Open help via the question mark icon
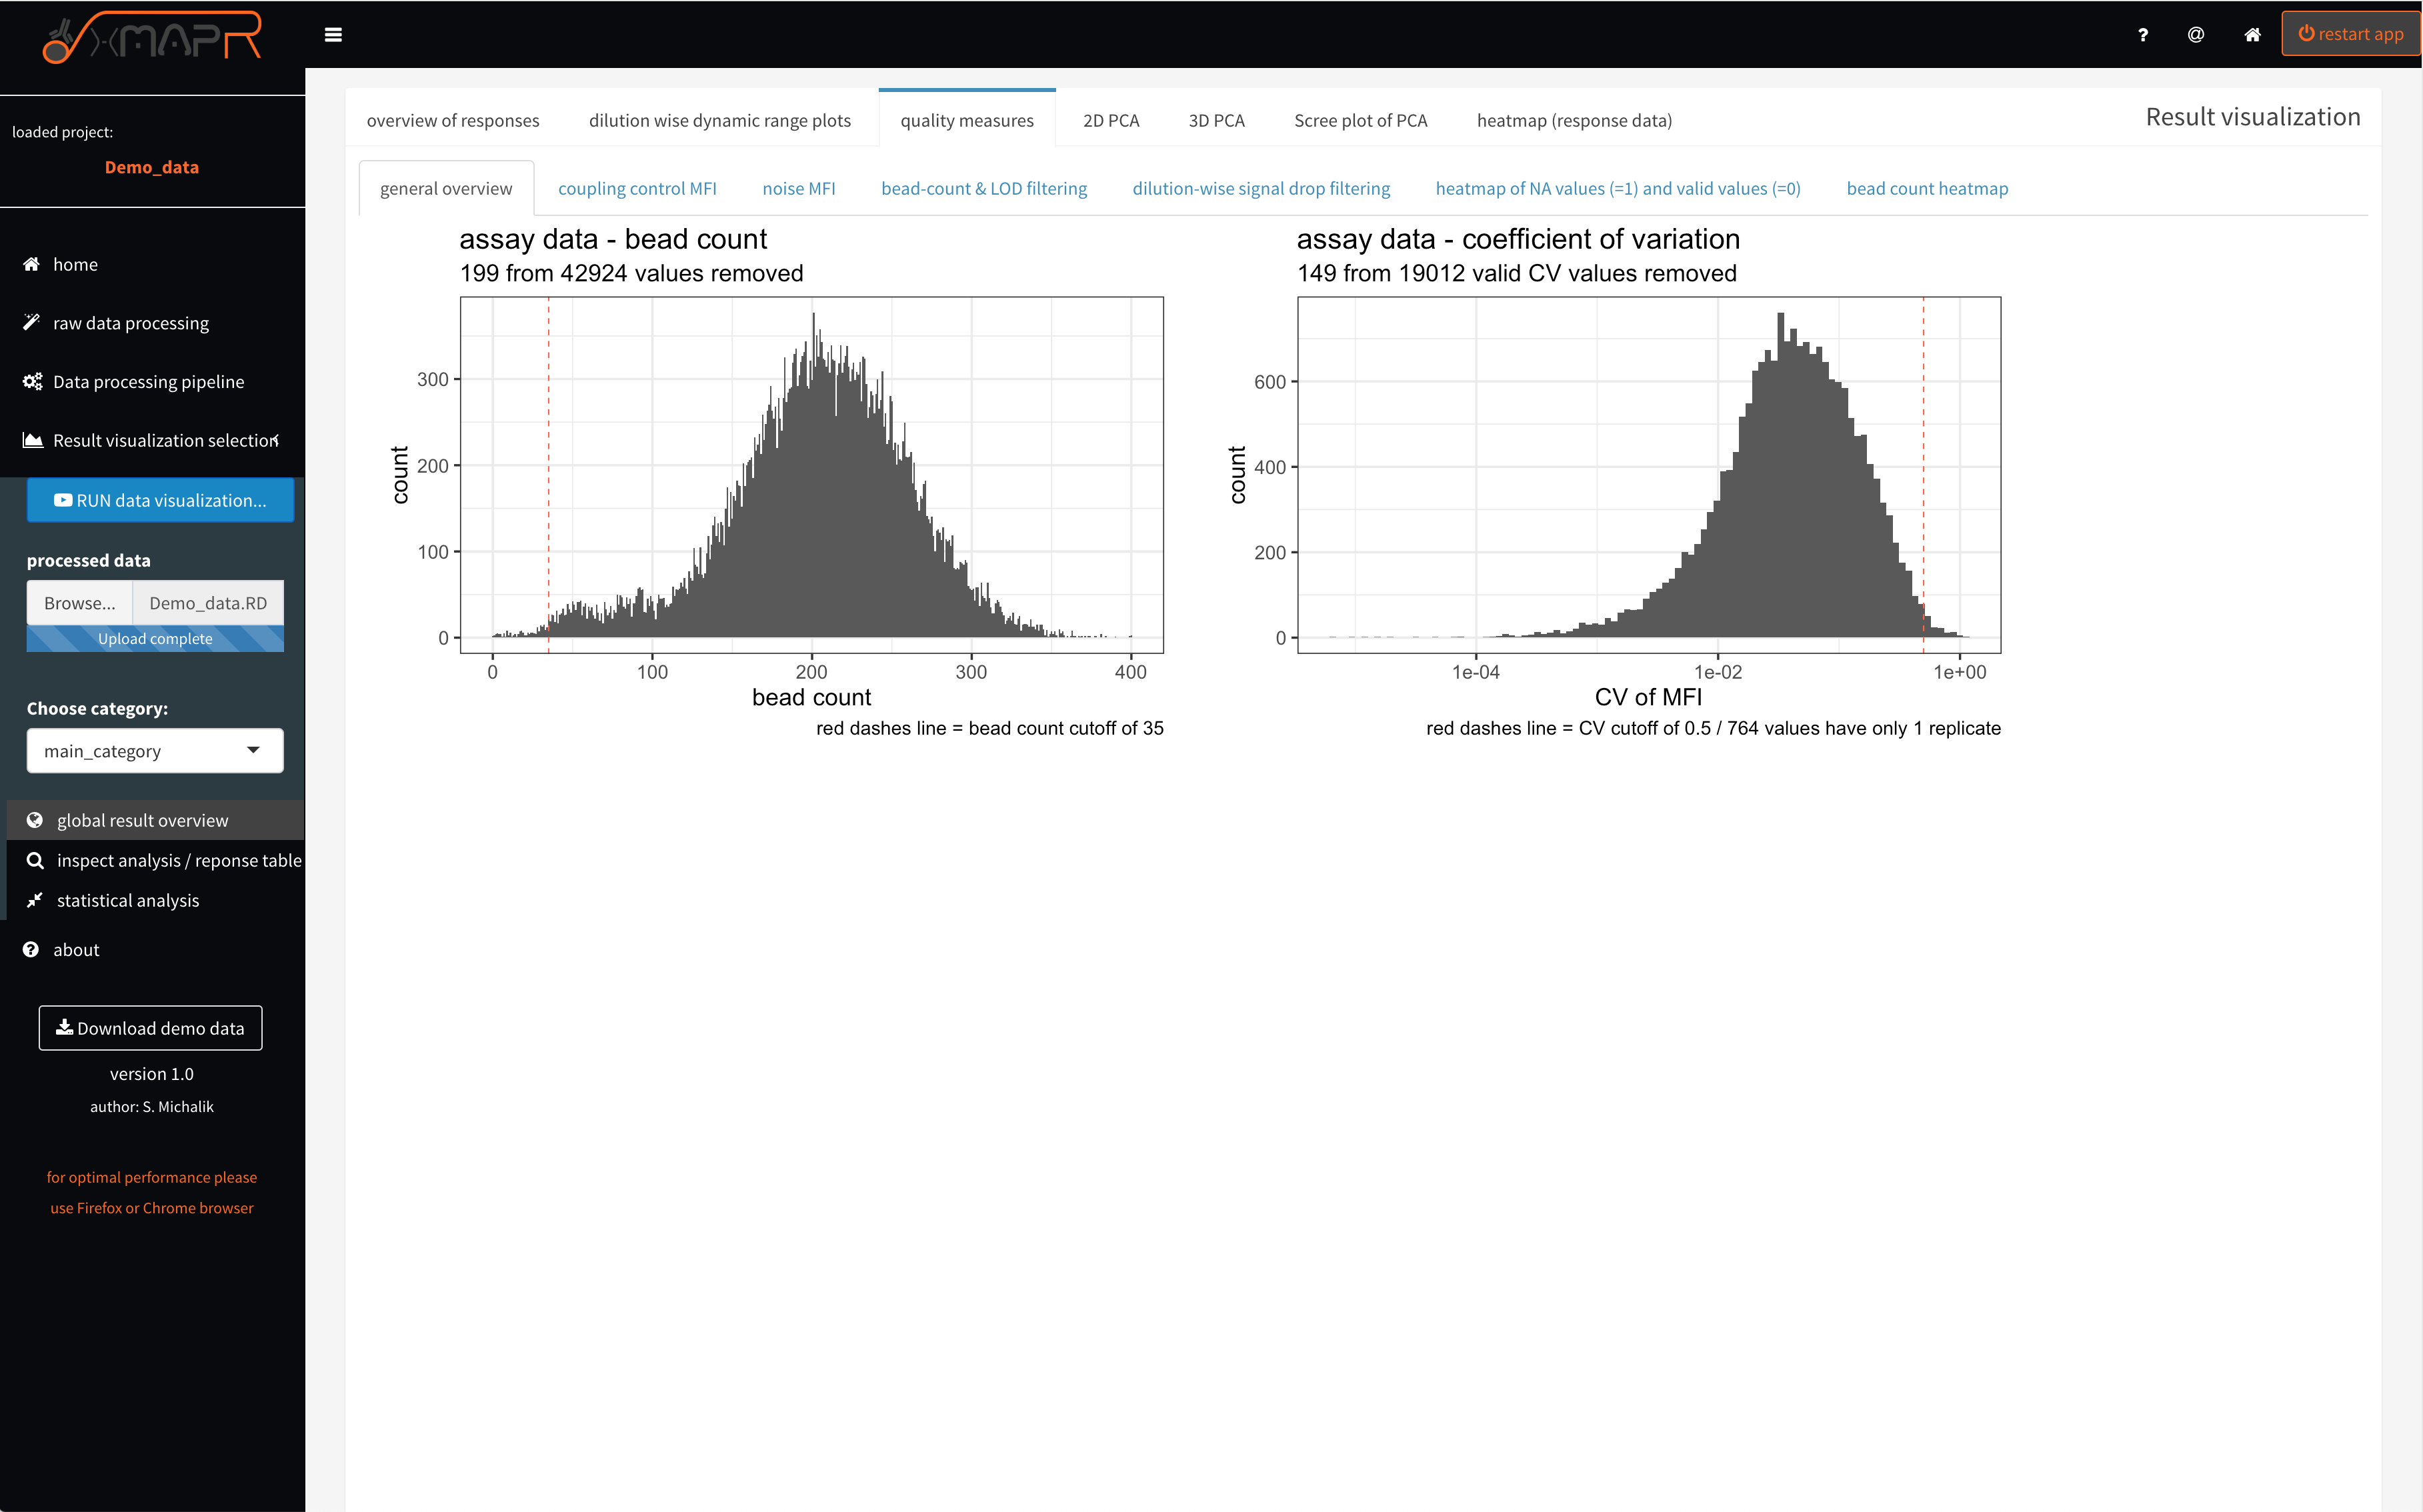 click(x=2143, y=34)
